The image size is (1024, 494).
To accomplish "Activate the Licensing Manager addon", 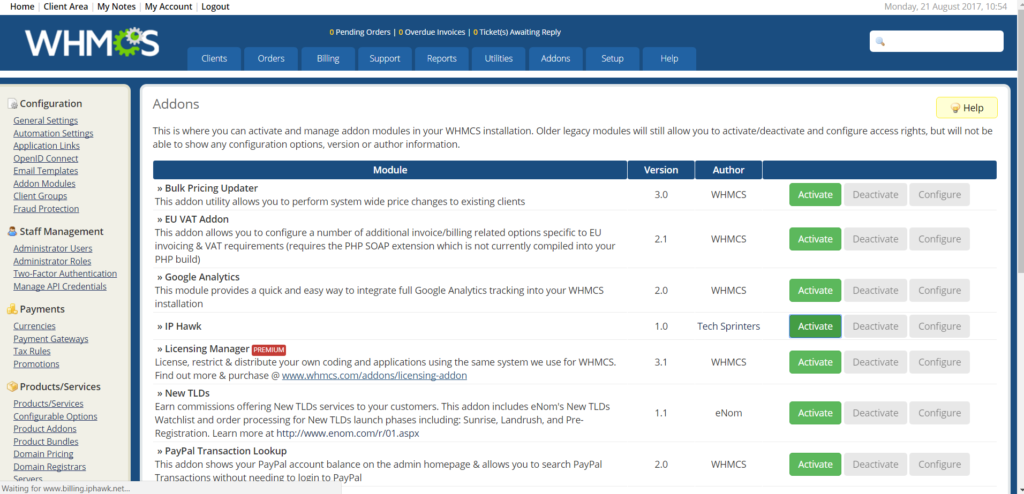I will click(x=815, y=362).
